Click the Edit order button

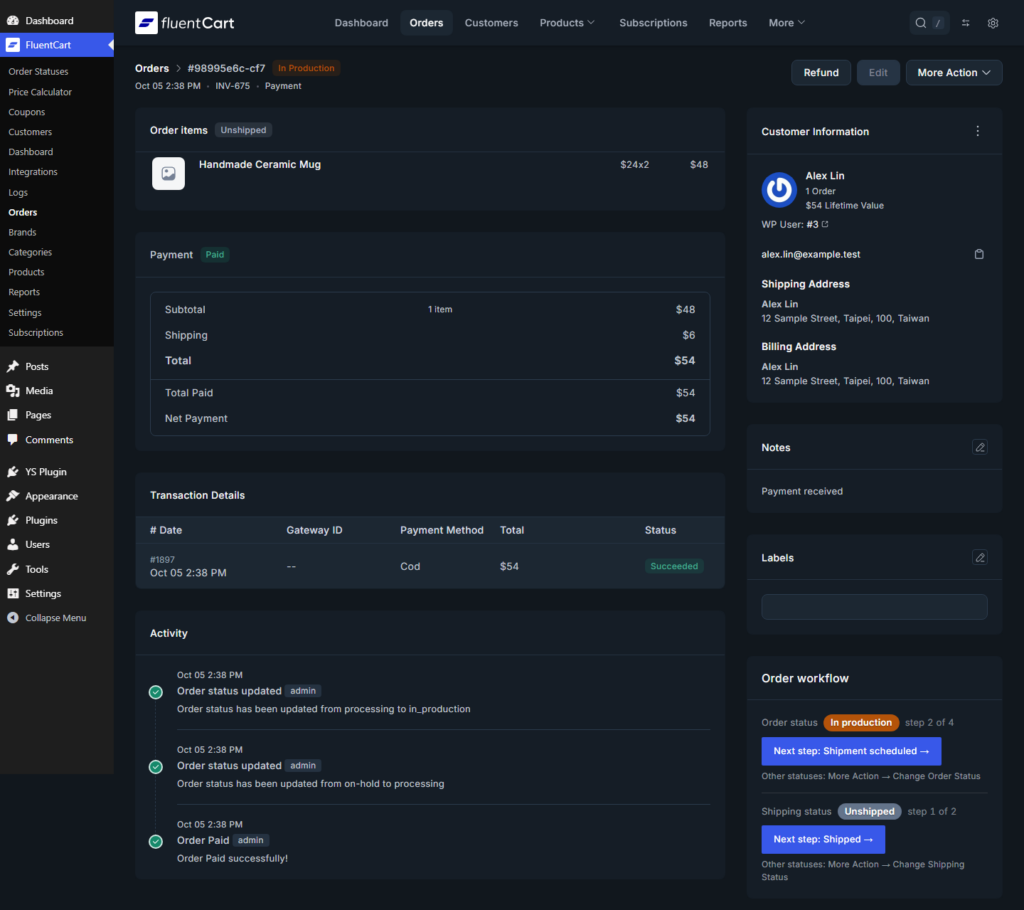(x=878, y=73)
